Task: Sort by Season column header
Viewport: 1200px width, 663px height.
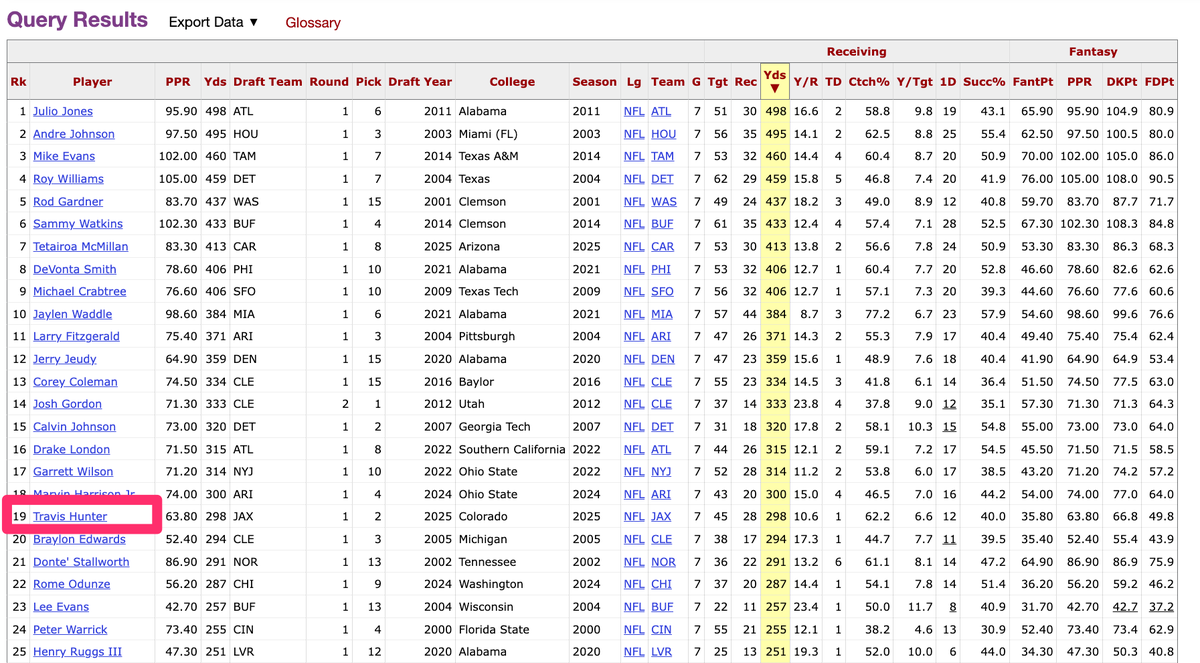Action: (x=594, y=82)
